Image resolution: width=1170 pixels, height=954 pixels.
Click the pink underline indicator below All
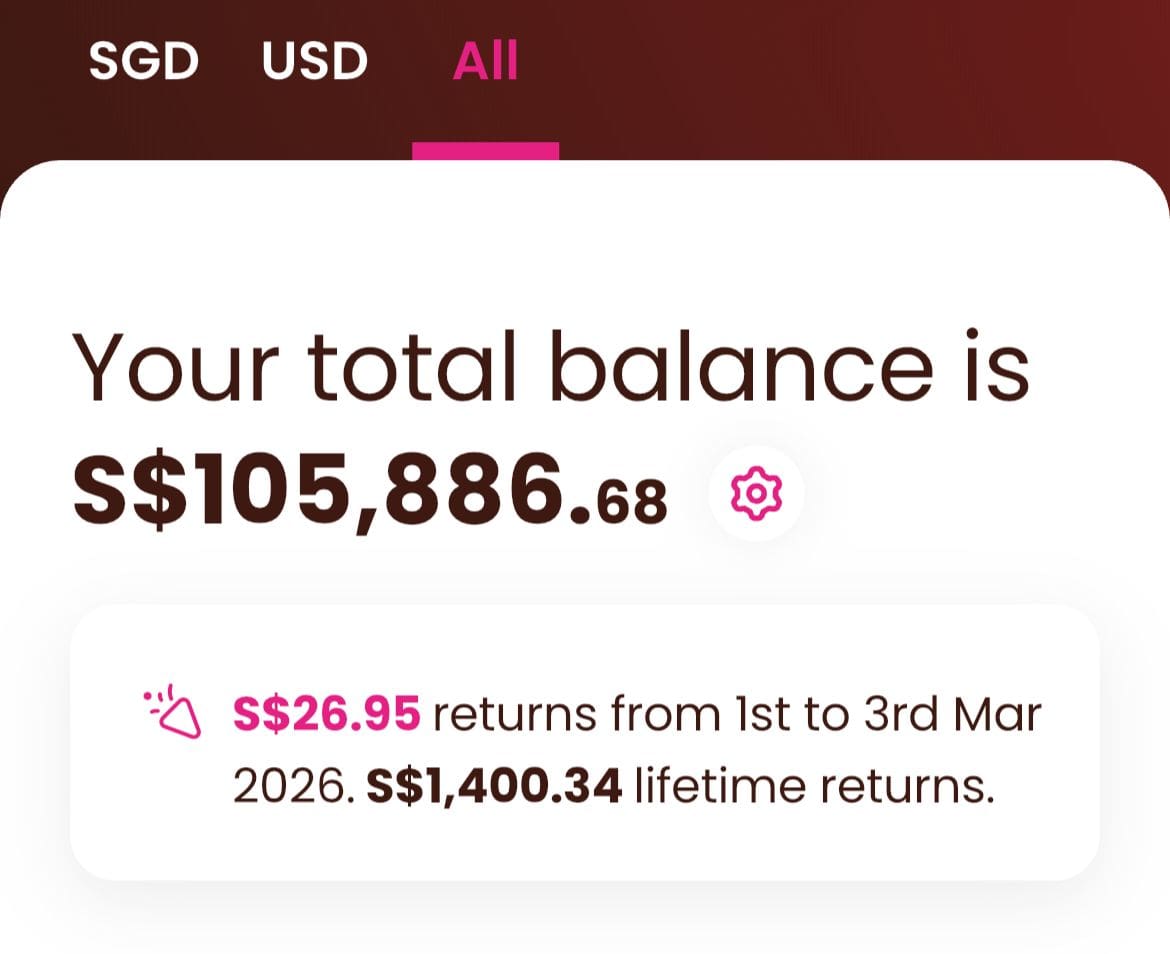(486, 148)
